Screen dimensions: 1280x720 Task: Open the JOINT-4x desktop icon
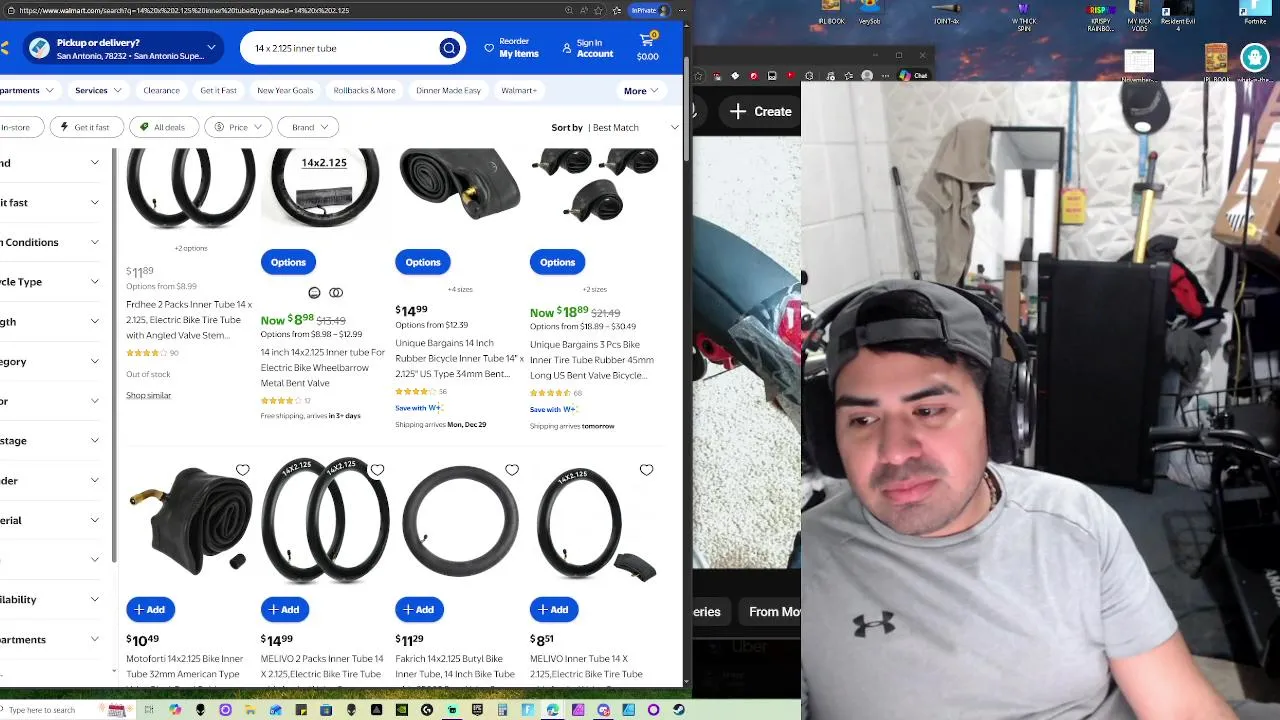[946, 14]
